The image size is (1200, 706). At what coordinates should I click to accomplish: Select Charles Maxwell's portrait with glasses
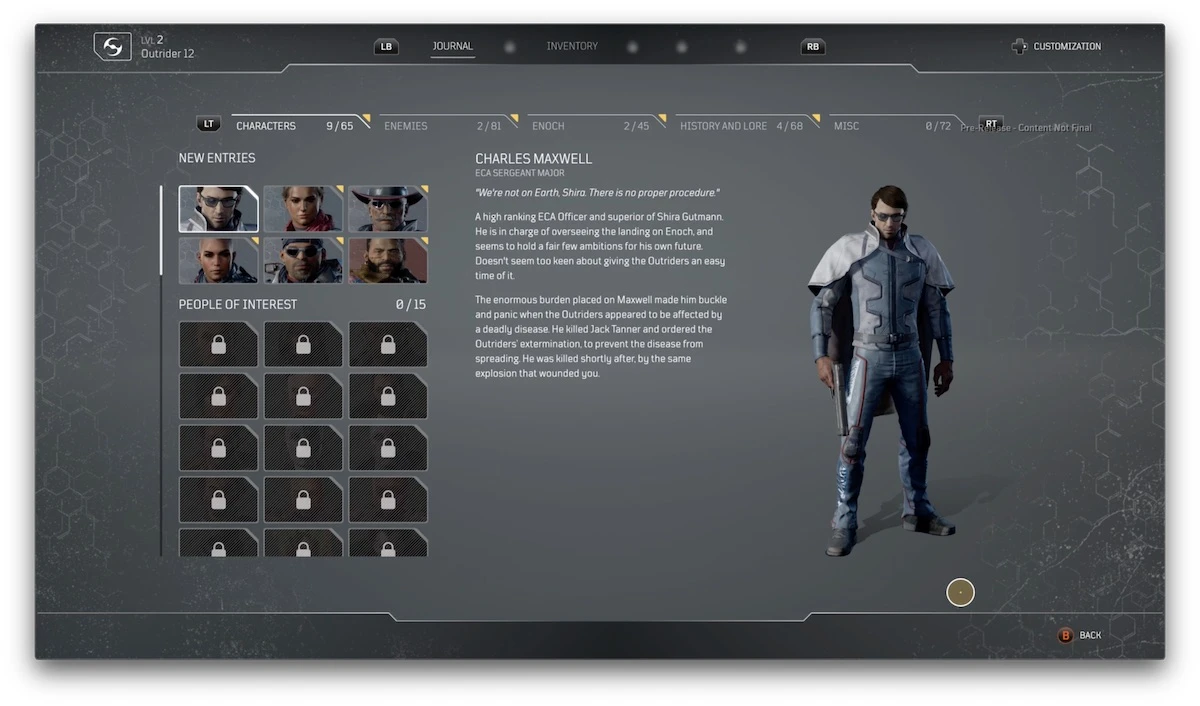pyautogui.click(x=218, y=208)
